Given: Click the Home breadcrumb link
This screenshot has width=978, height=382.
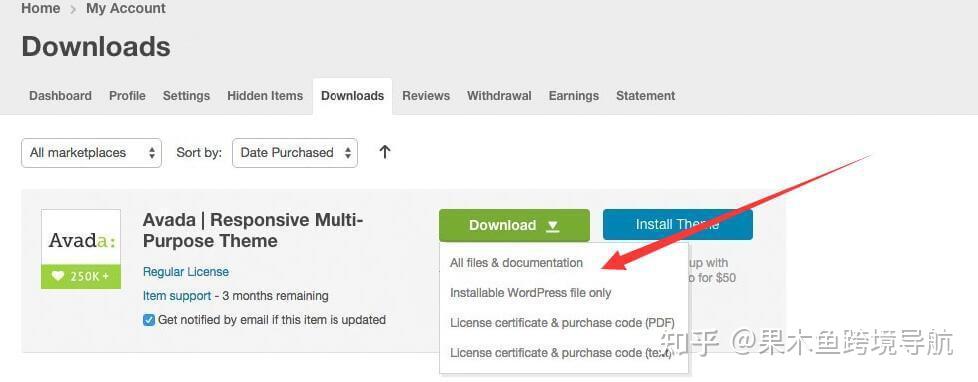Looking at the screenshot, I should tap(41, 9).
